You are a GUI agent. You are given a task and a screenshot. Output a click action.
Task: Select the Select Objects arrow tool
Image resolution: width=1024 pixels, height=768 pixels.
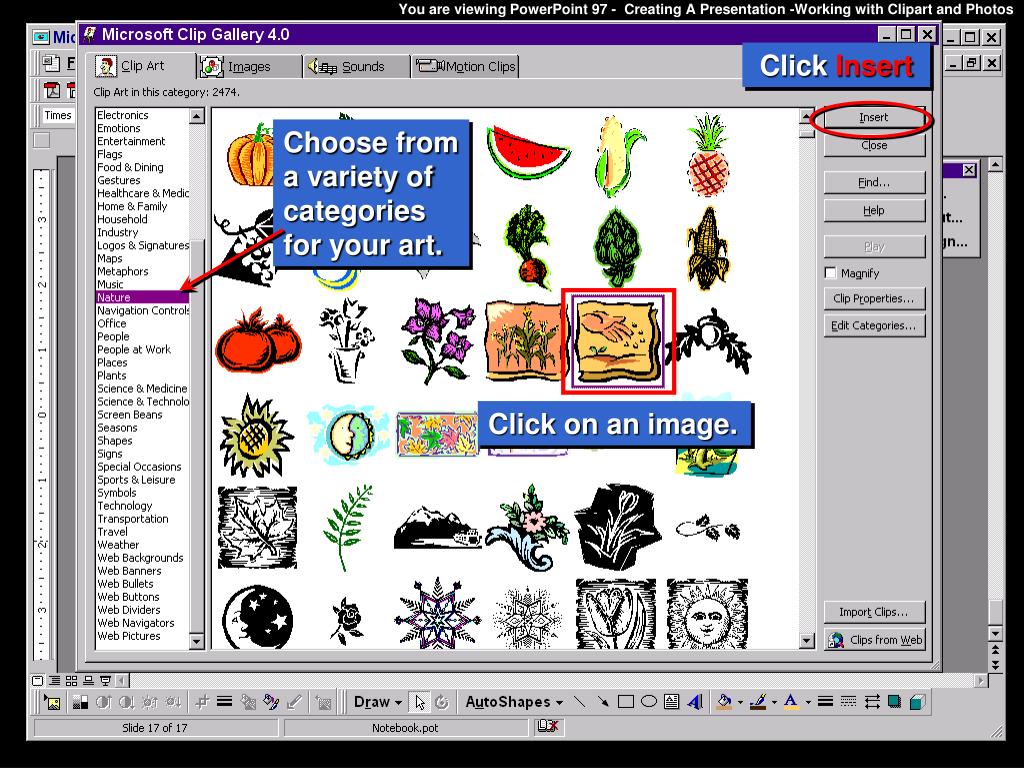[420, 703]
